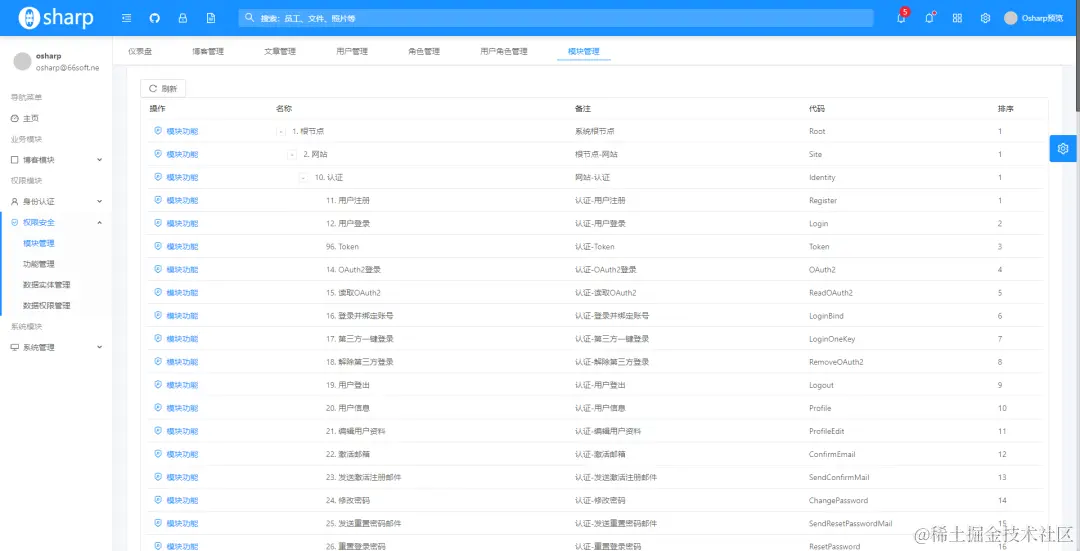1080x551 pixels.
Task: Click shield icon in Identity row
Action: (x=158, y=177)
